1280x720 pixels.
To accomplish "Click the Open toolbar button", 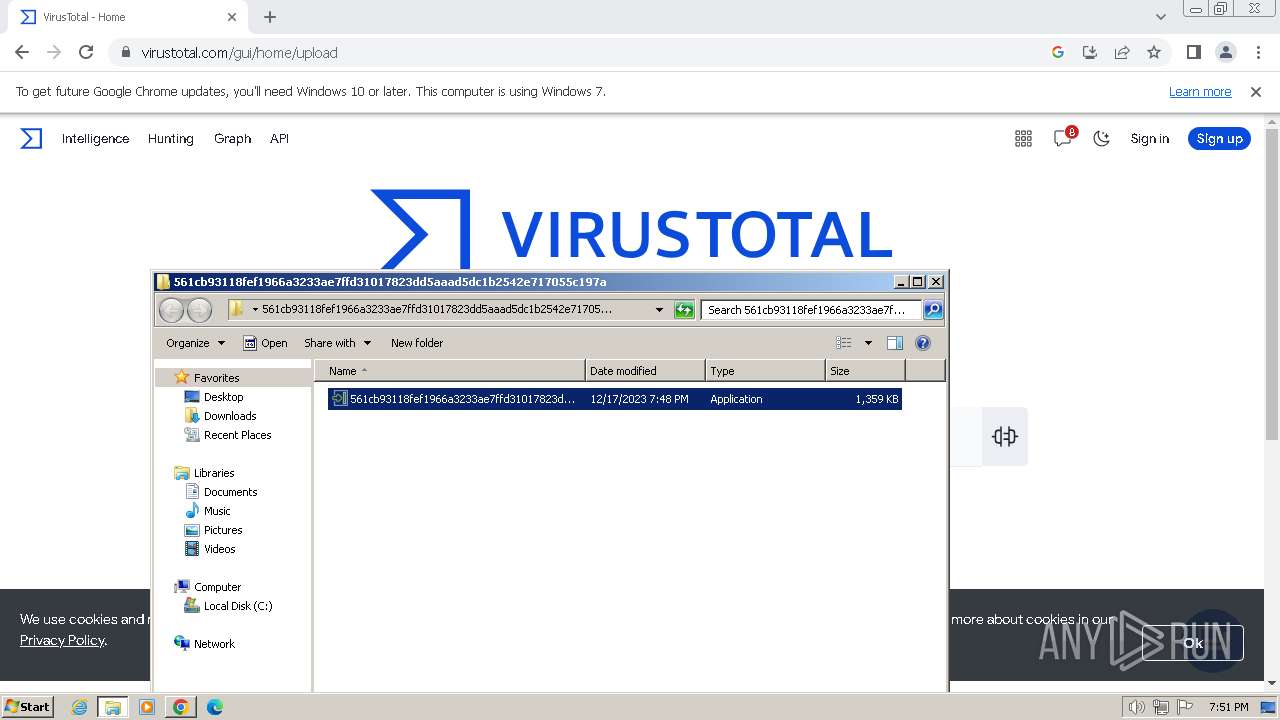I will (x=265, y=343).
